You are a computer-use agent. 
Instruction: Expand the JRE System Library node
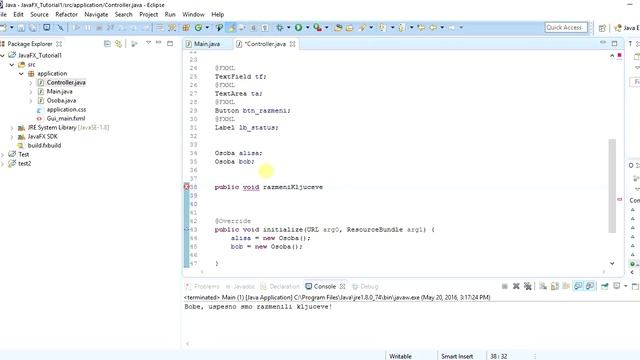click(x=12, y=128)
